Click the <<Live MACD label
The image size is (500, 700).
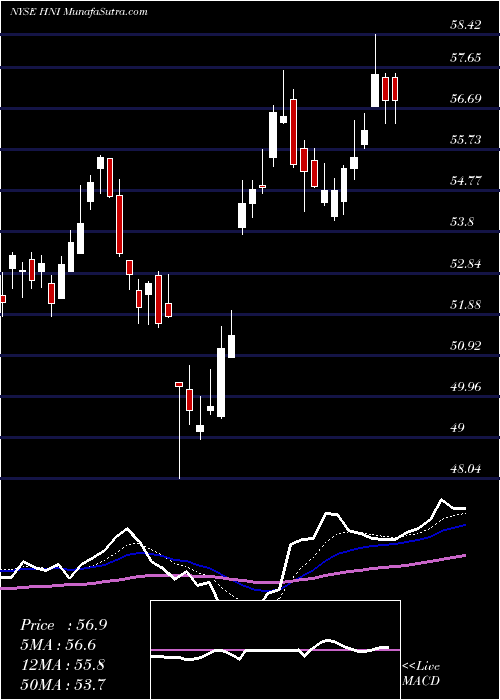point(421,674)
